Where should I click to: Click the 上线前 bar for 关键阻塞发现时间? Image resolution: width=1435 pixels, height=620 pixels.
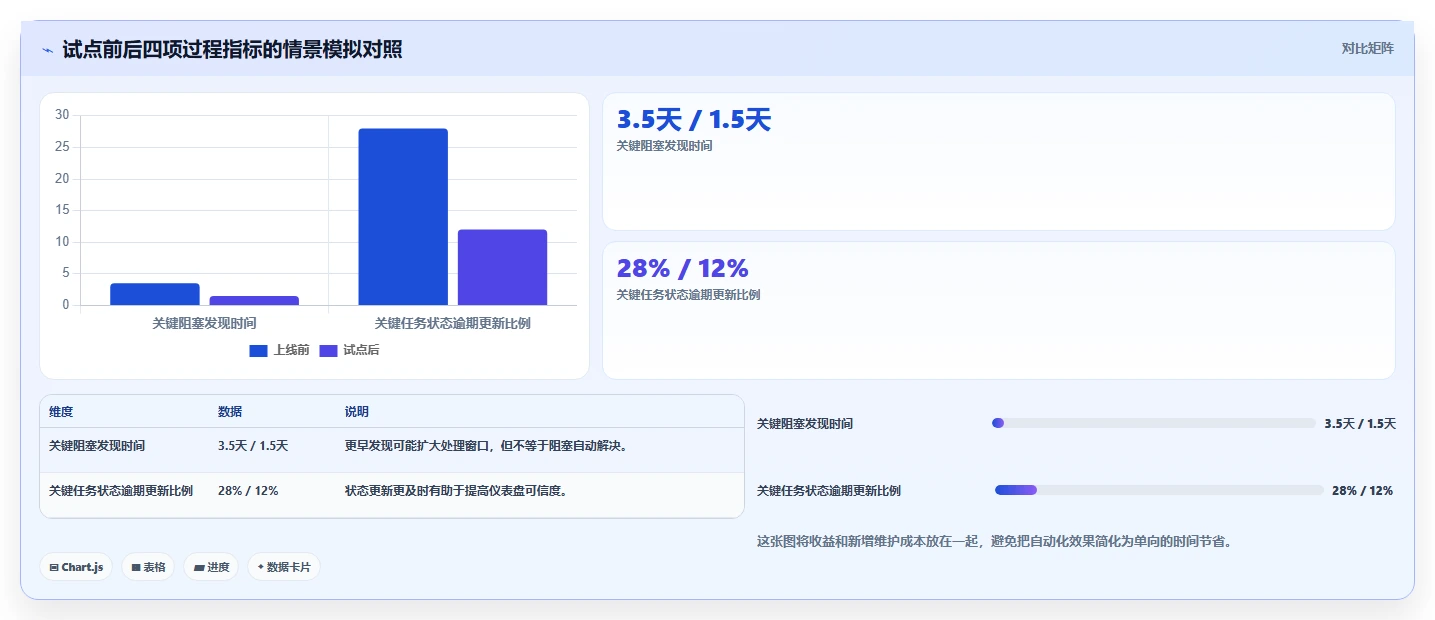click(155, 294)
